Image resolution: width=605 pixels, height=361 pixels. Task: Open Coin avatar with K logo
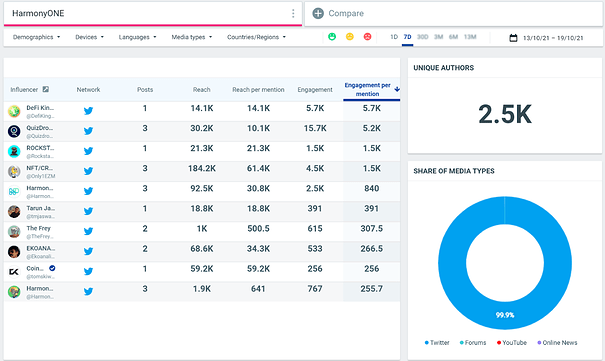point(14,272)
